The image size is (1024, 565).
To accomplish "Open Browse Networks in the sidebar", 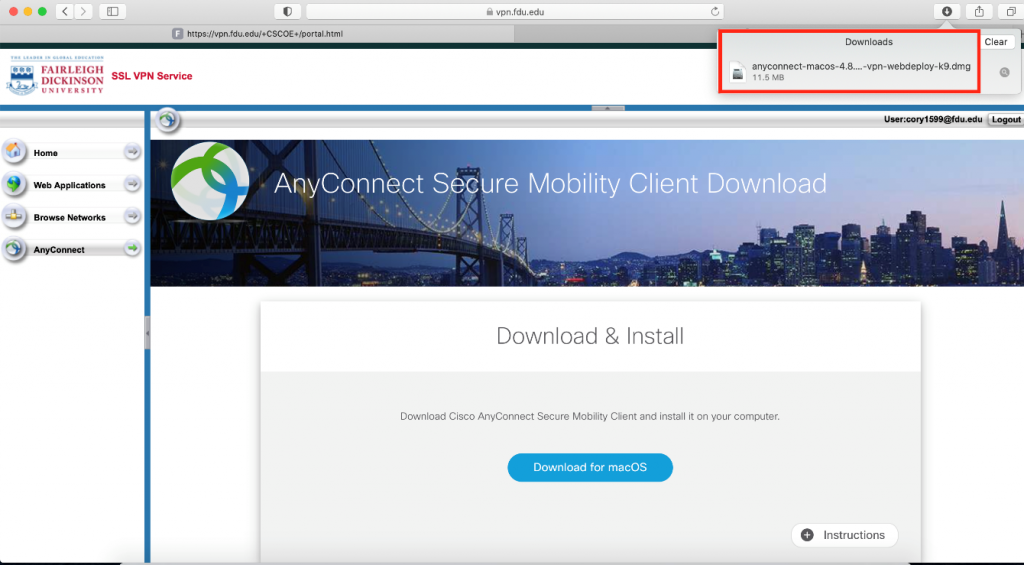I will click(71, 217).
